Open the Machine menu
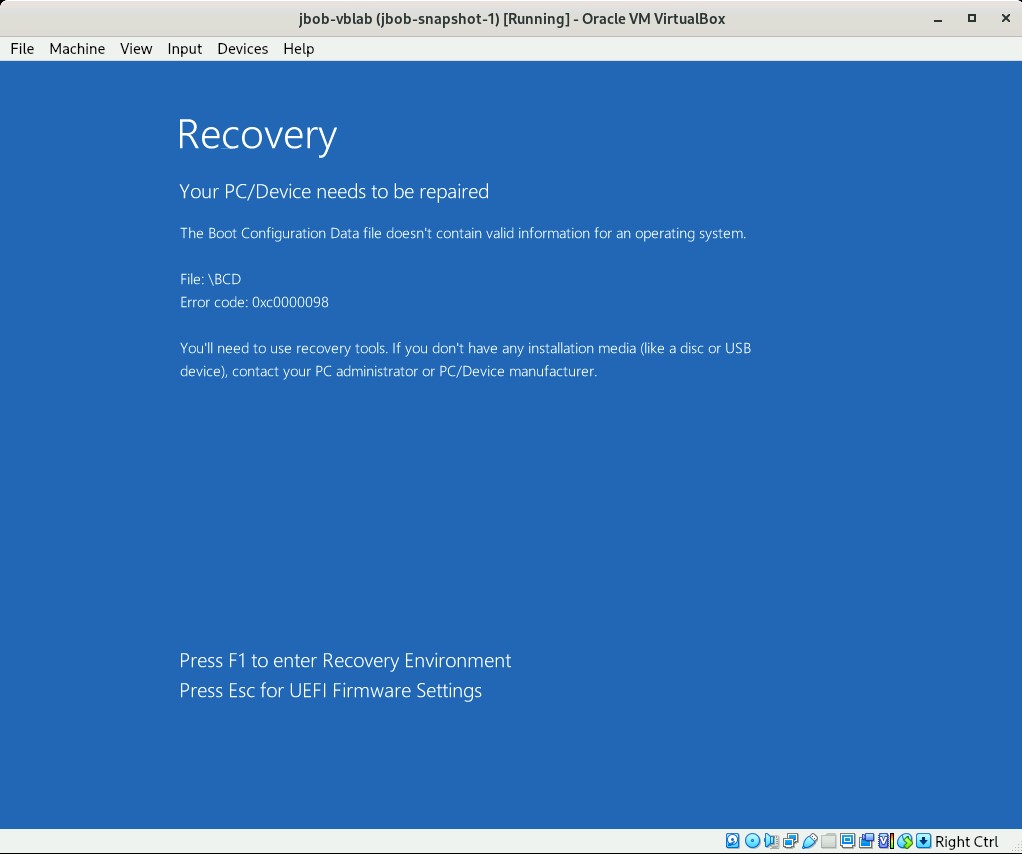Image resolution: width=1022 pixels, height=854 pixels. [x=77, y=48]
